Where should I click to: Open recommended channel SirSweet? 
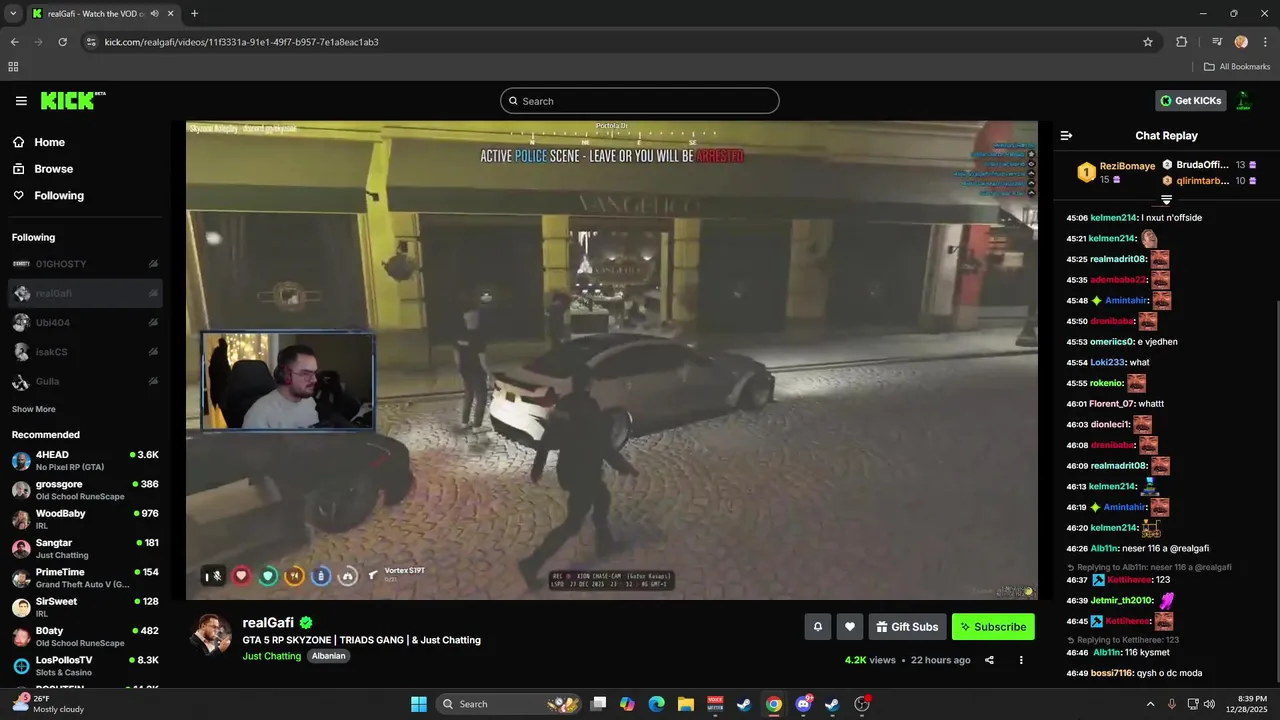point(85,608)
